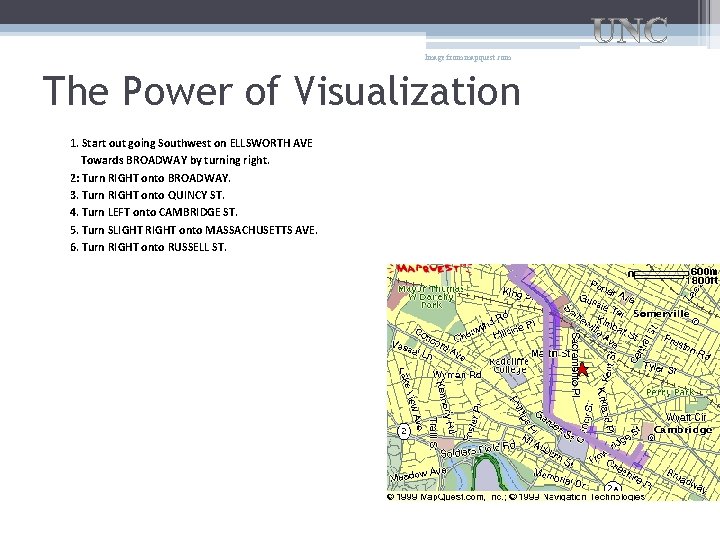Click the "Wyman Rd" label on map
Viewport: 720px width, 540px height.
457,375
